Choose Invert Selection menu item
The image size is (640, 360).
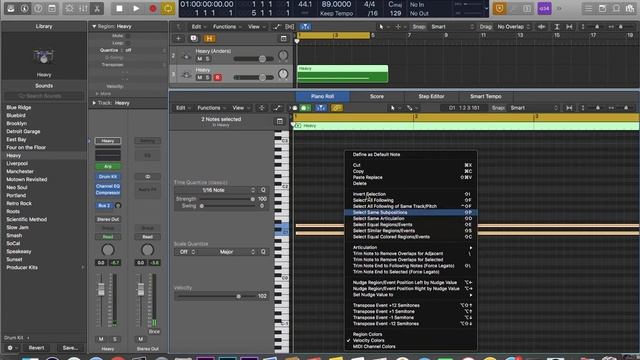[x=411, y=194]
